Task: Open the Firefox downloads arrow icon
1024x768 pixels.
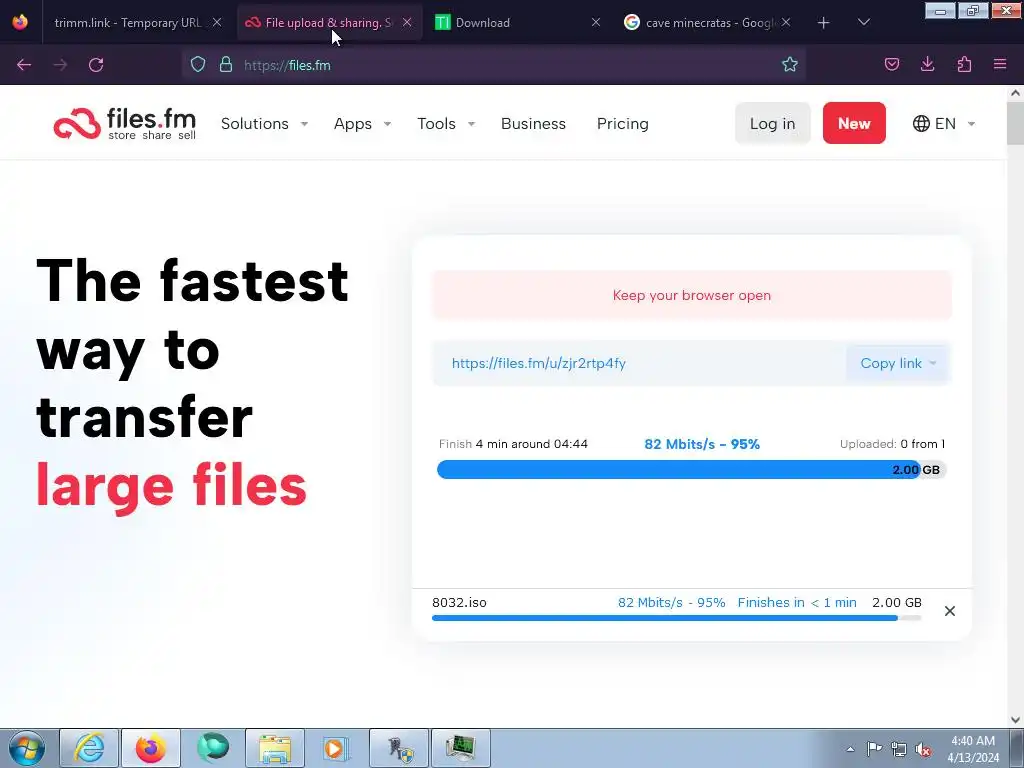Action: pos(927,65)
